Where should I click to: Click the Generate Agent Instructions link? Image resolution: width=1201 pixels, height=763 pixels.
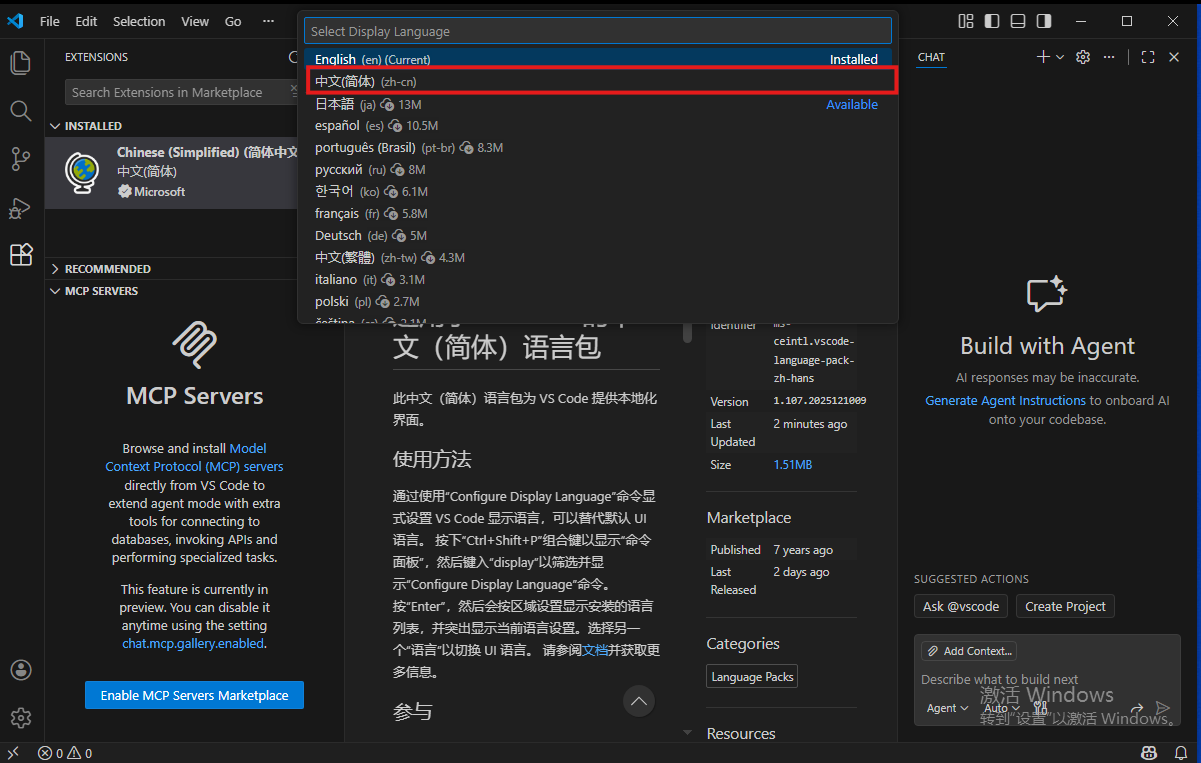click(1005, 400)
